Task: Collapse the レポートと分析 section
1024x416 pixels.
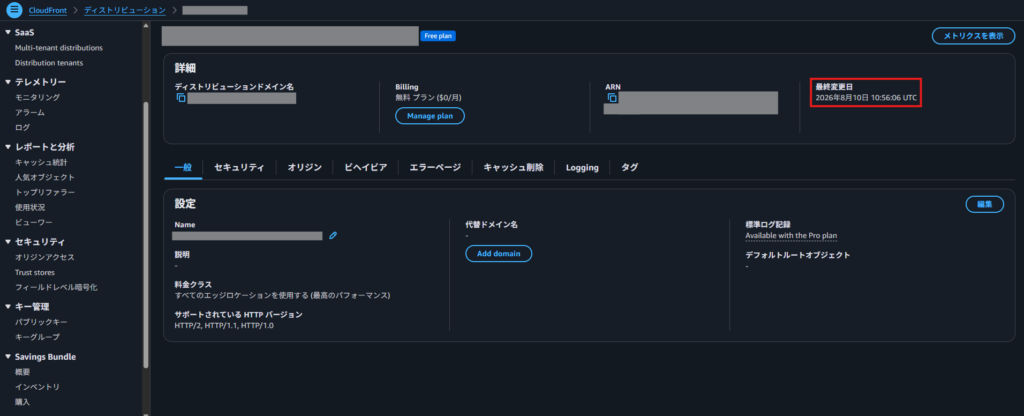Action: pyautogui.click(x=8, y=147)
